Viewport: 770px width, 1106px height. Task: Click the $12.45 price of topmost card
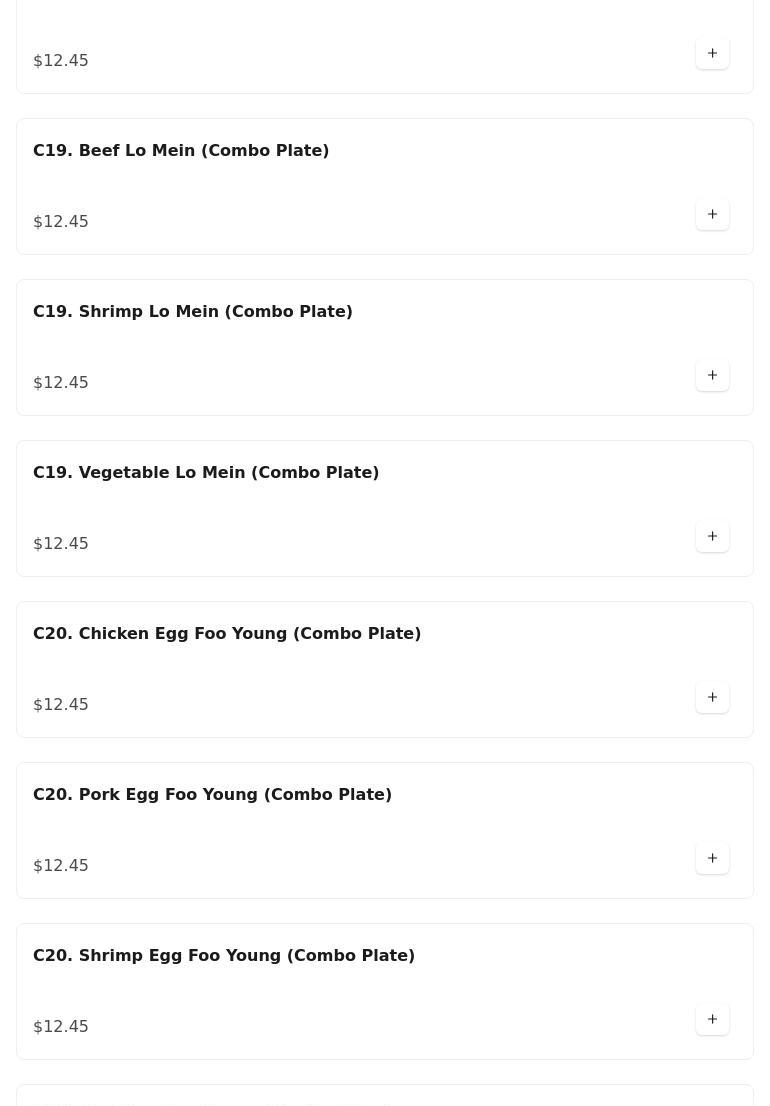point(61,60)
